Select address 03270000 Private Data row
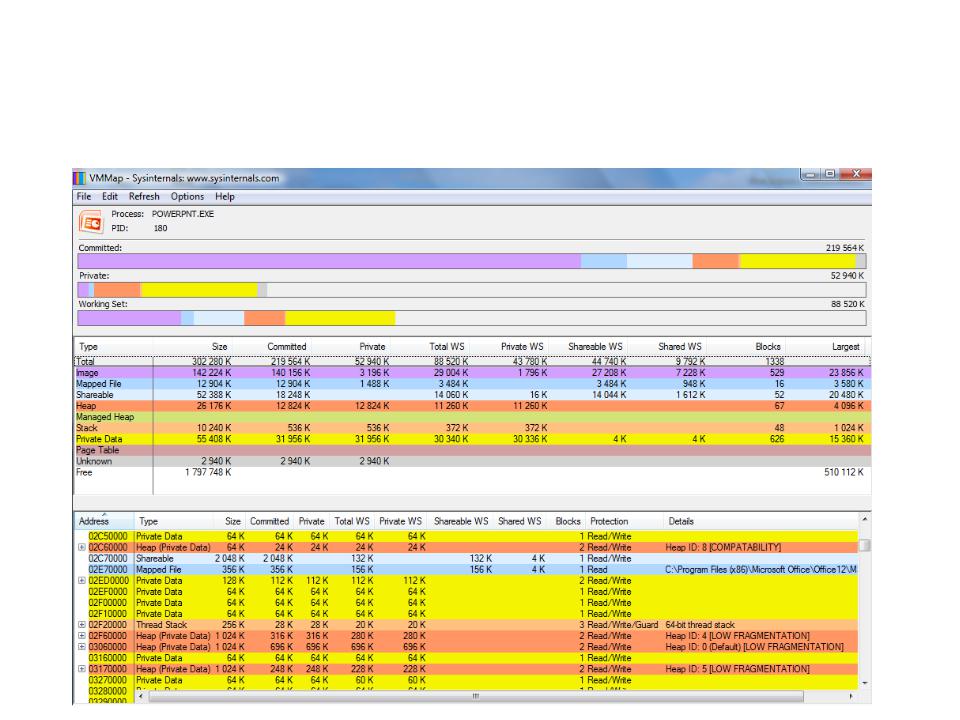960x720 pixels. tap(466, 680)
